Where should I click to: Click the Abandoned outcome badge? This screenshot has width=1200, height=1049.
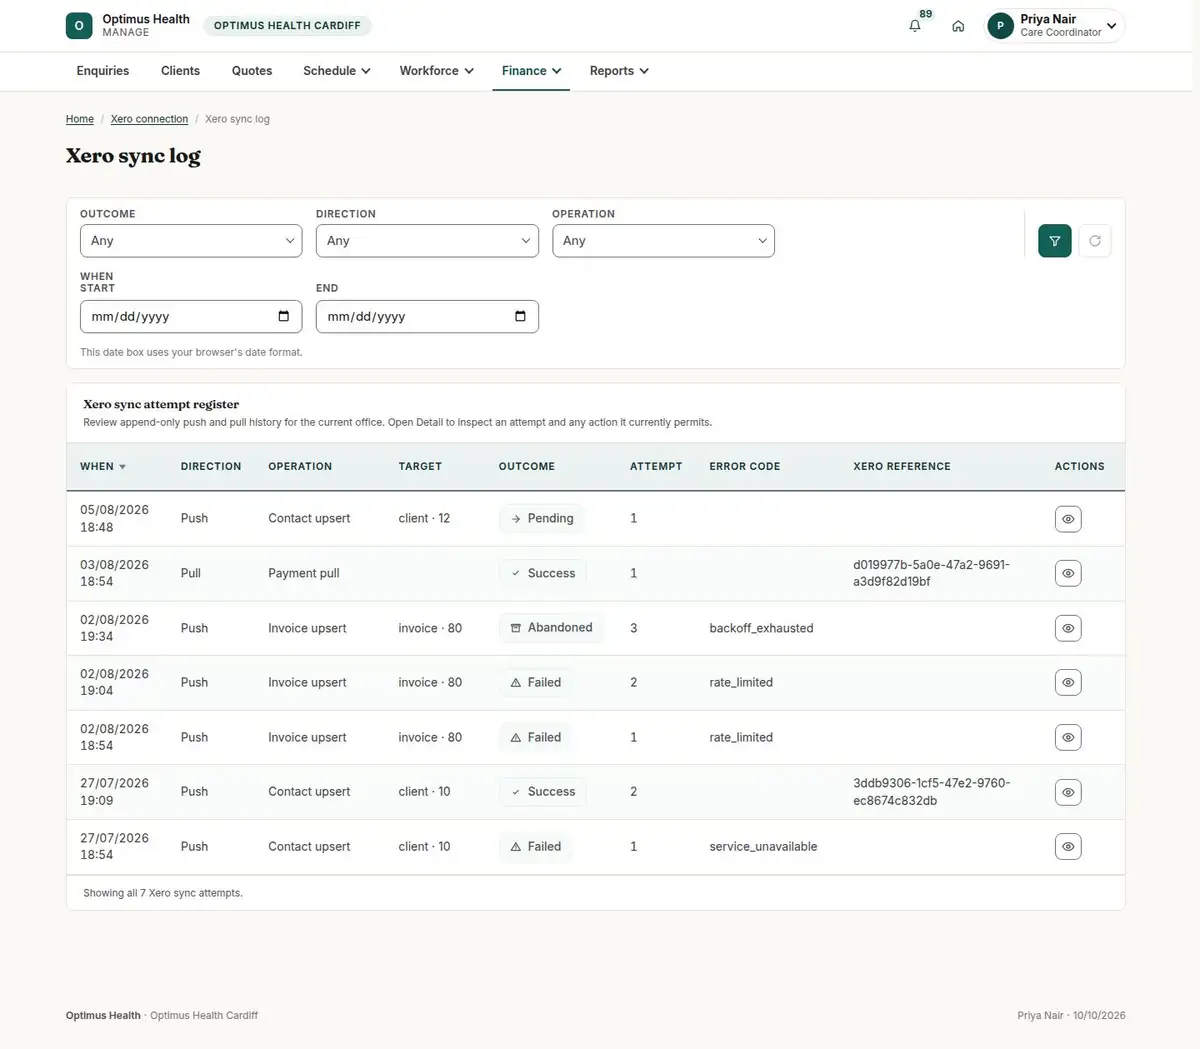click(x=551, y=627)
